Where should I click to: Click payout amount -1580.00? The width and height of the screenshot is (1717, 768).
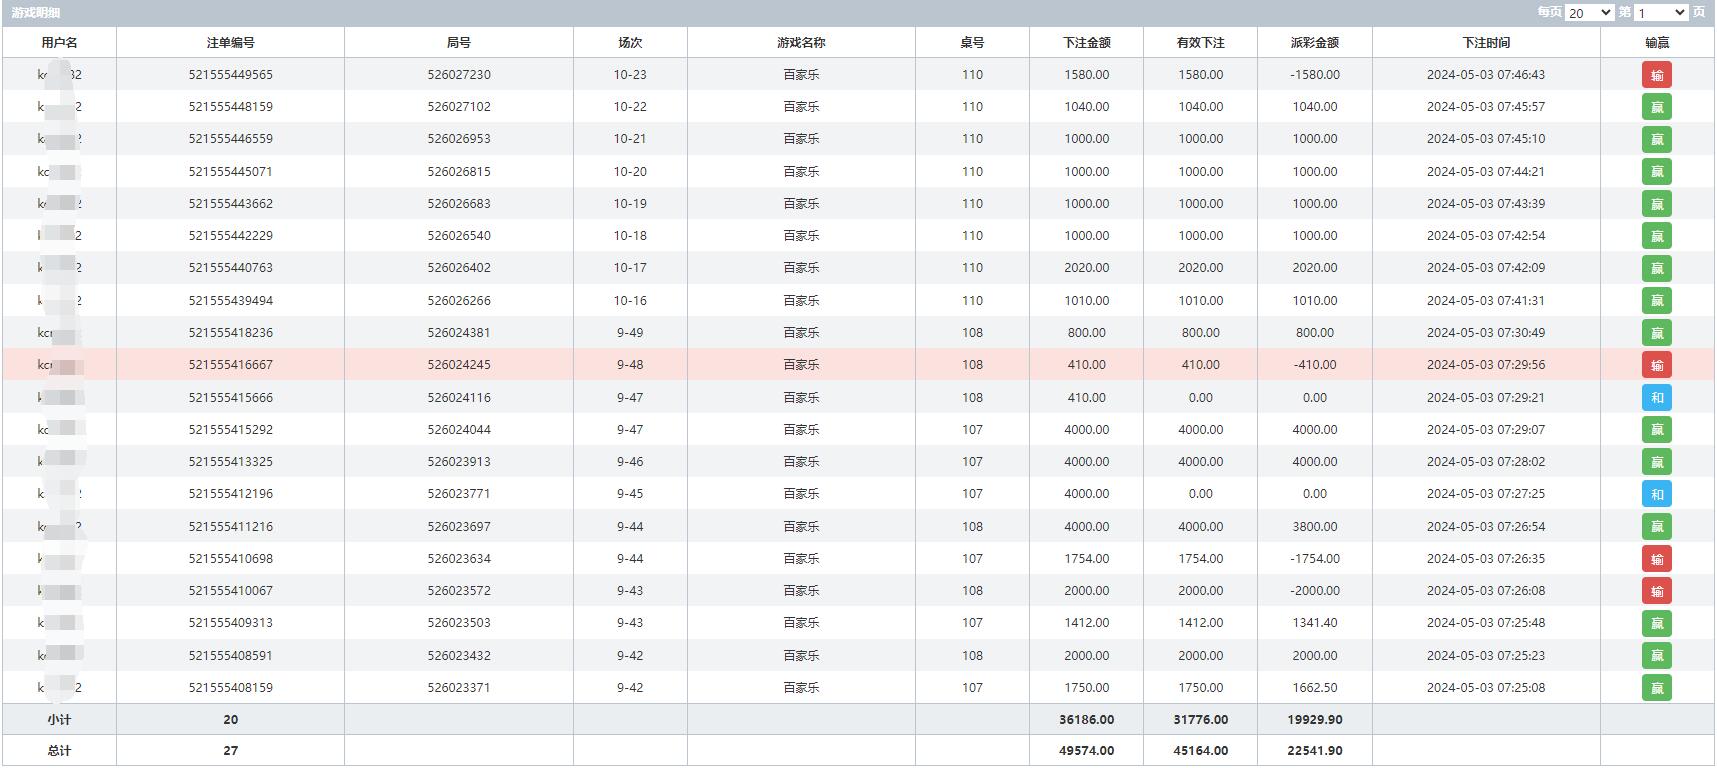click(x=1314, y=75)
